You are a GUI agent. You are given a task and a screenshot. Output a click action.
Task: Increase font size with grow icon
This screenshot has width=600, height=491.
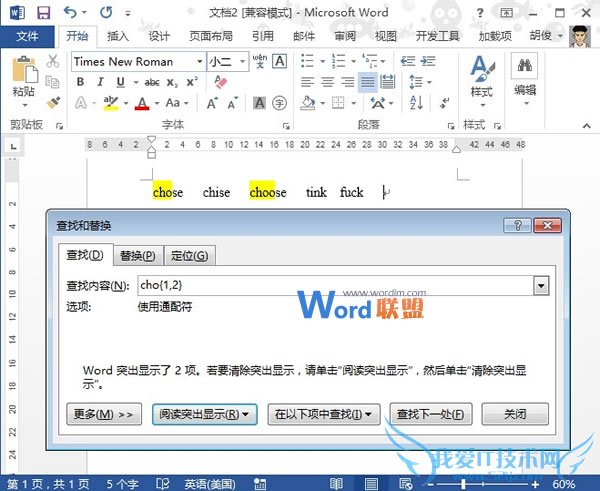pos(212,103)
